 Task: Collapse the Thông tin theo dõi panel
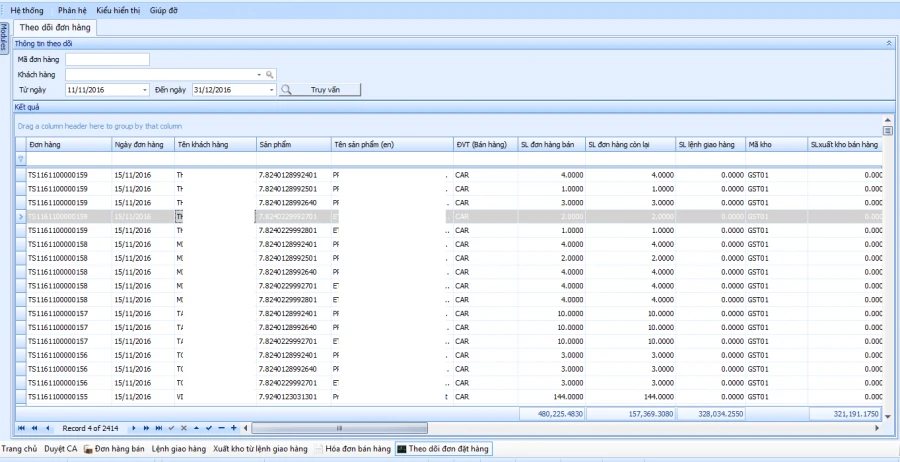tap(889, 43)
